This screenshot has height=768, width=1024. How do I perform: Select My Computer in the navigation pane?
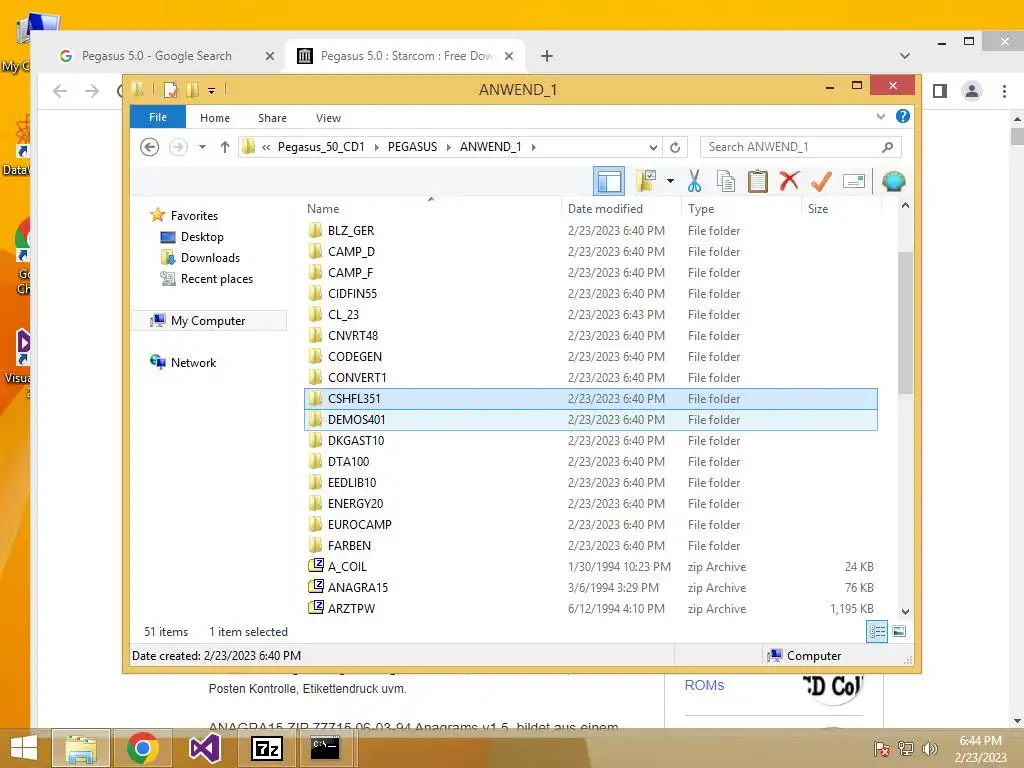(x=208, y=321)
